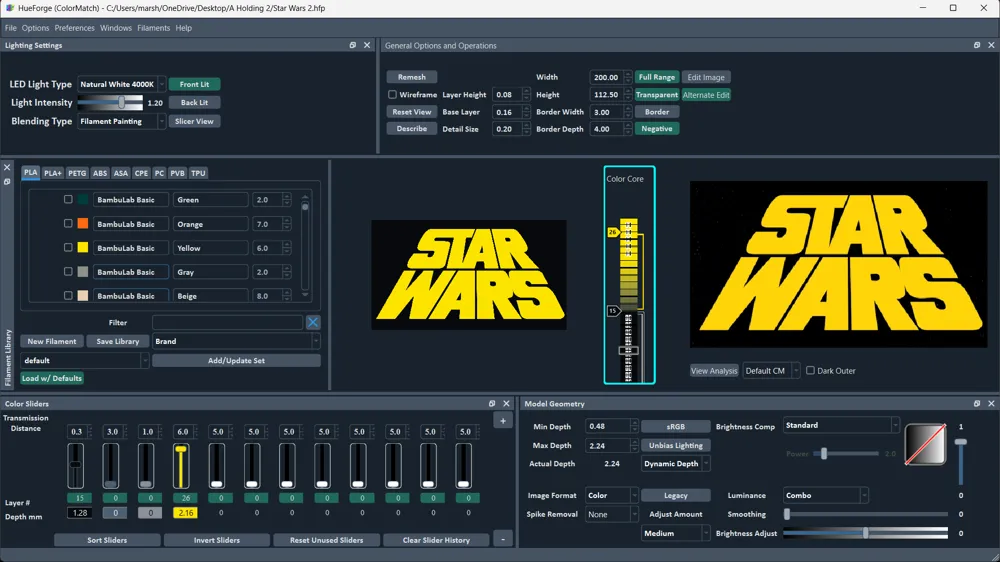Open the Brand sort dropdown

click(x=236, y=341)
